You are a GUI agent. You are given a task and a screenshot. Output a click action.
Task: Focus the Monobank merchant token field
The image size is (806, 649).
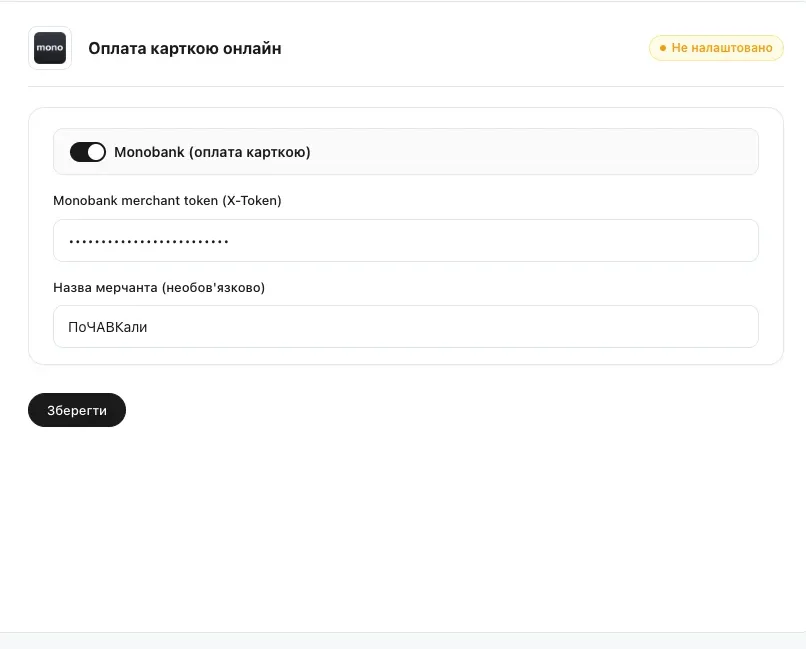pos(406,240)
